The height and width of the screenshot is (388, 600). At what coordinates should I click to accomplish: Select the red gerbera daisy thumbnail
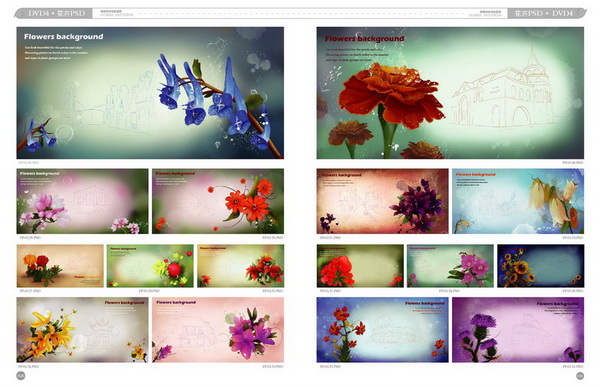coord(218,201)
